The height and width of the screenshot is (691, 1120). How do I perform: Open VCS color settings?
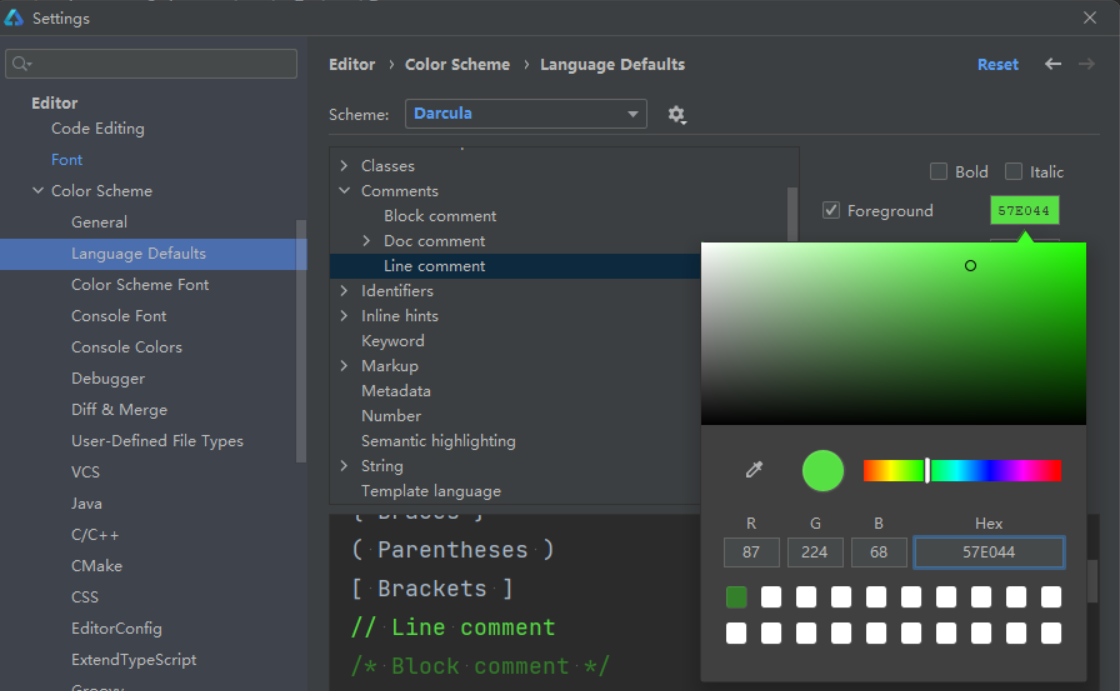click(85, 472)
